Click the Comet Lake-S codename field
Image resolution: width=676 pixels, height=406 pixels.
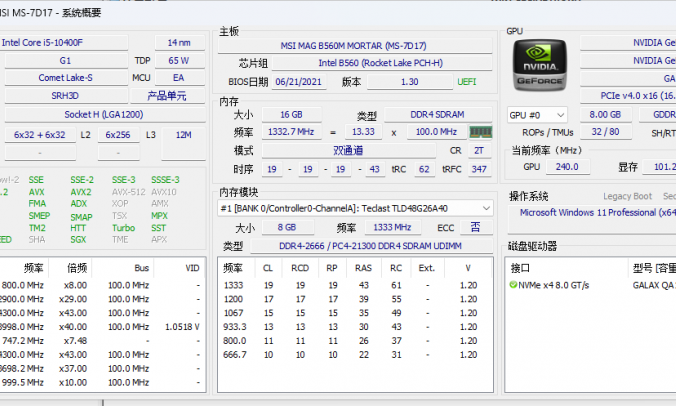click(x=66, y=78)
